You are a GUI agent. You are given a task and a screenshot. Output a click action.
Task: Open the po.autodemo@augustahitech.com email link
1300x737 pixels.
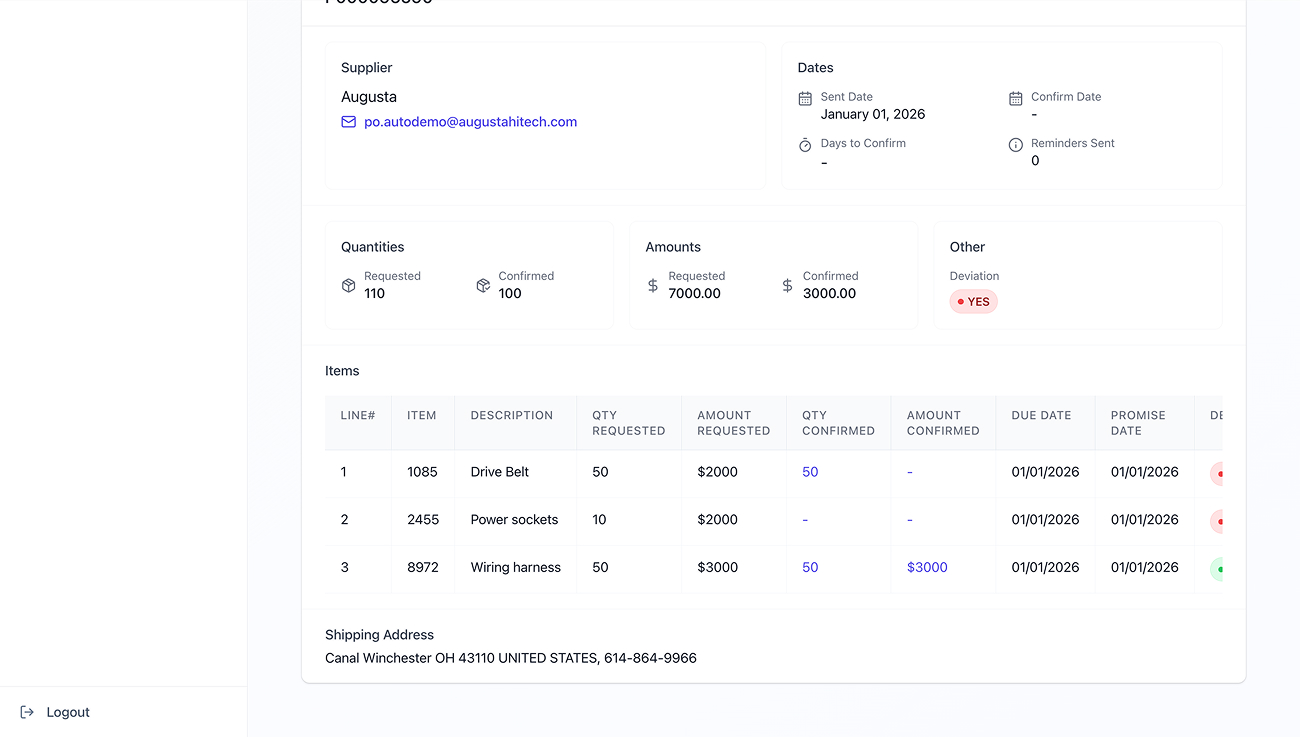[470, 122]
